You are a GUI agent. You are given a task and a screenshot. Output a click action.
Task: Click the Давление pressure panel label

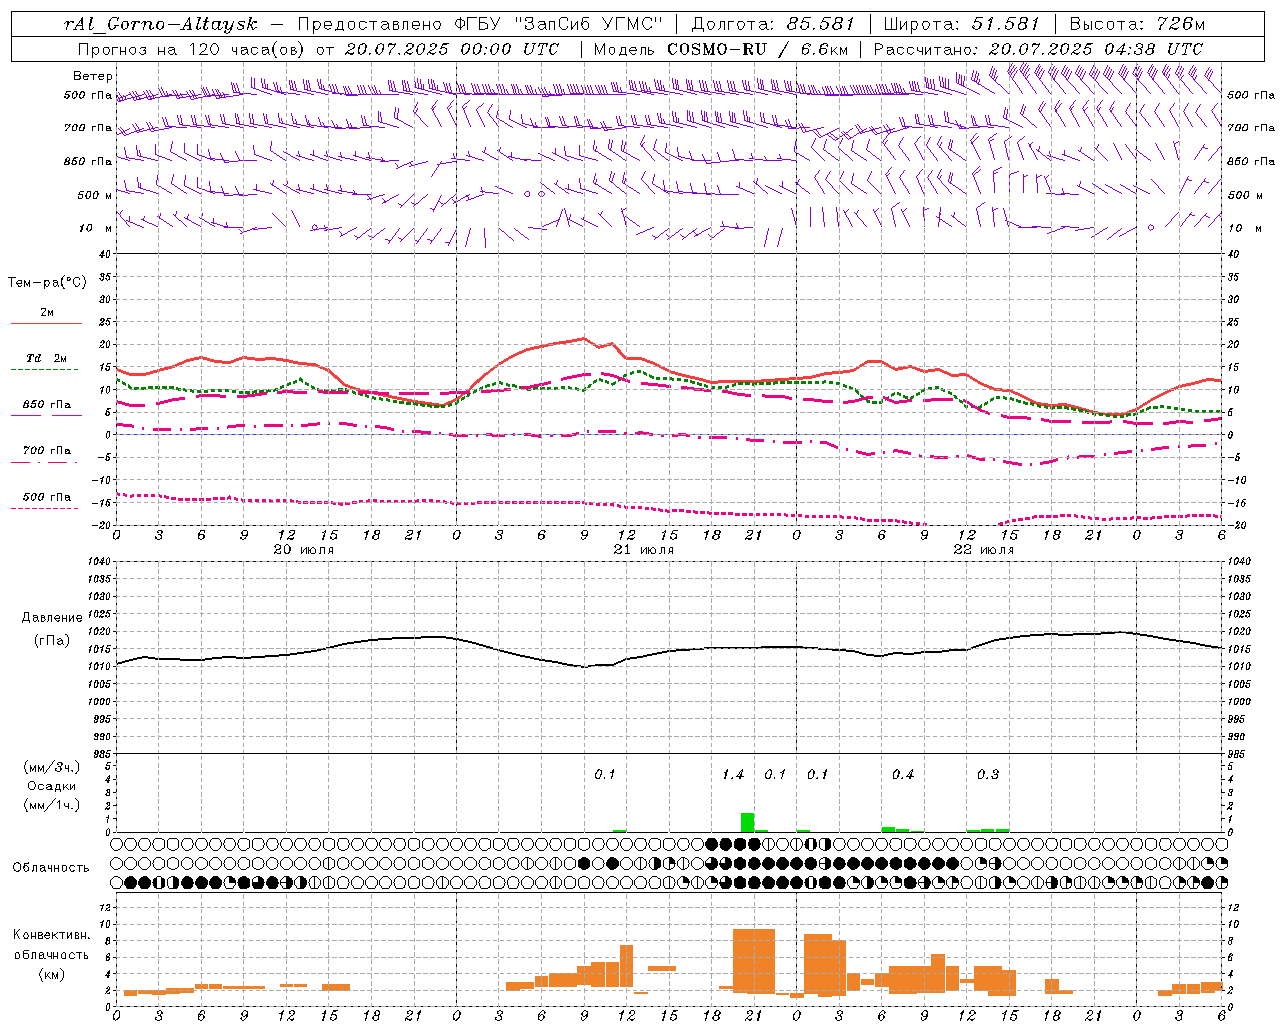click(x=51, y=618)
